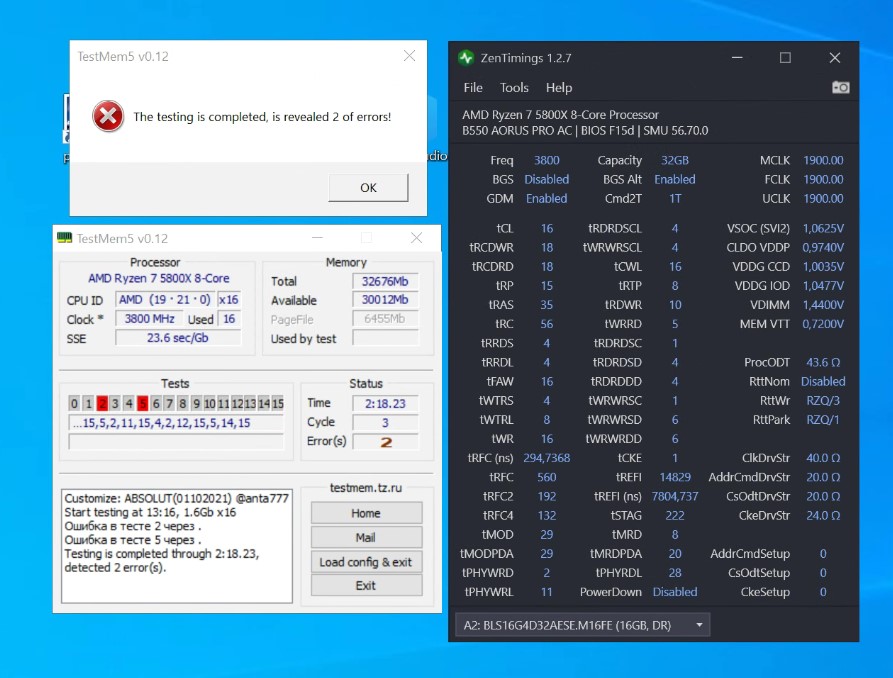Minimize the ZenTimings window
Viewport: 893px width, 678px height.
point(737,58)
